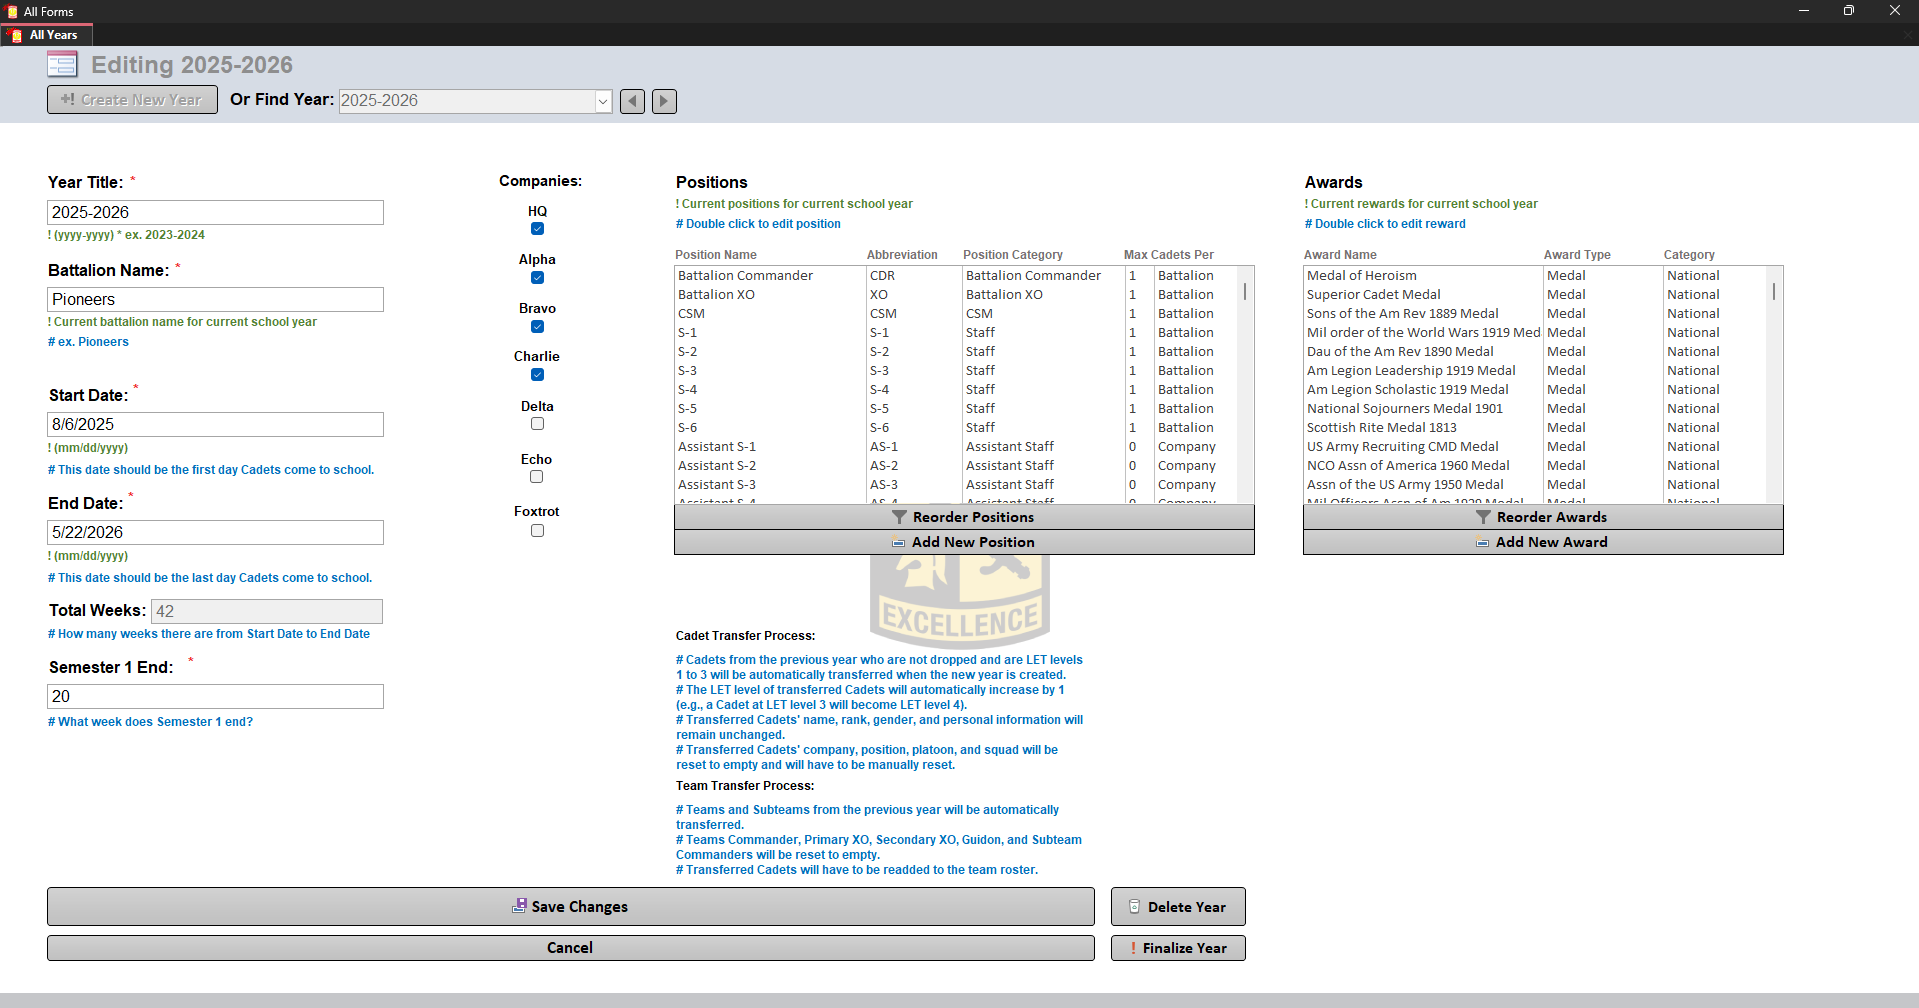Viewport: 1919px width, 1008px height.
Task: Click Delete Year button
Action: [x=1178, y=906]
